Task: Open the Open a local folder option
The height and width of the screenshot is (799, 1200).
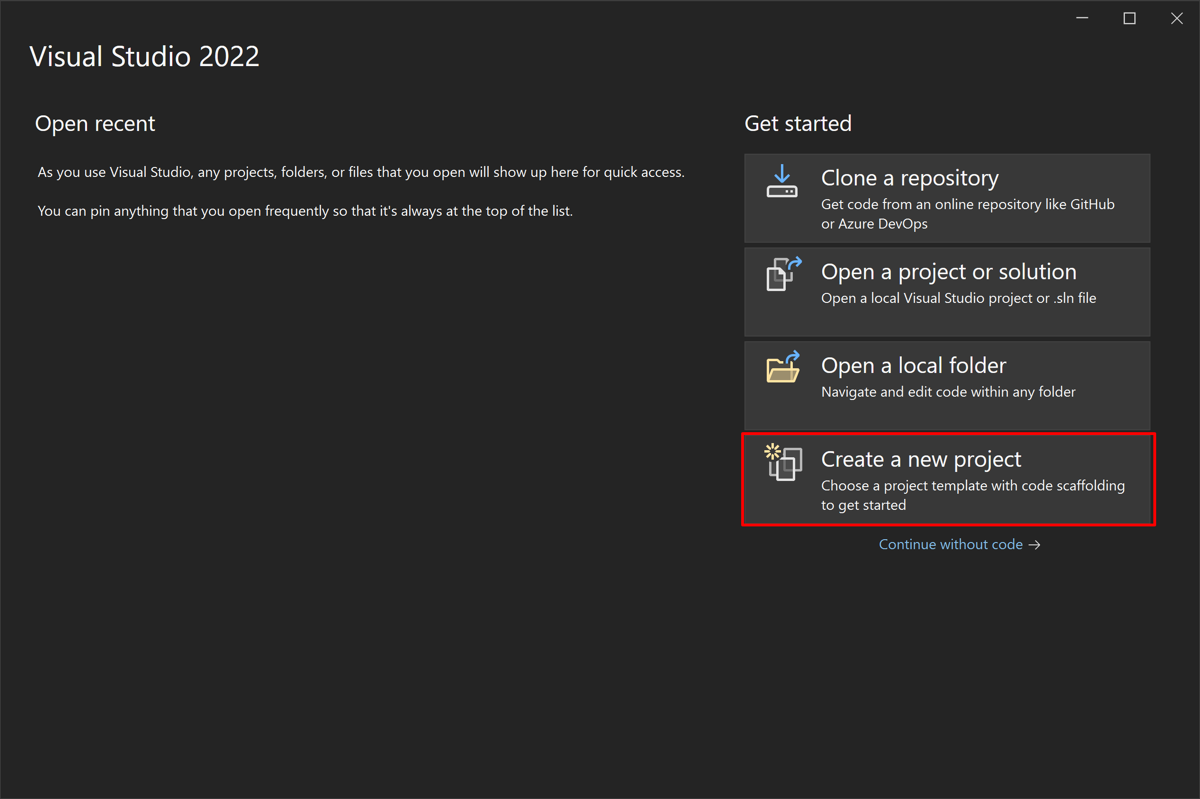Action: click(946, 384)
